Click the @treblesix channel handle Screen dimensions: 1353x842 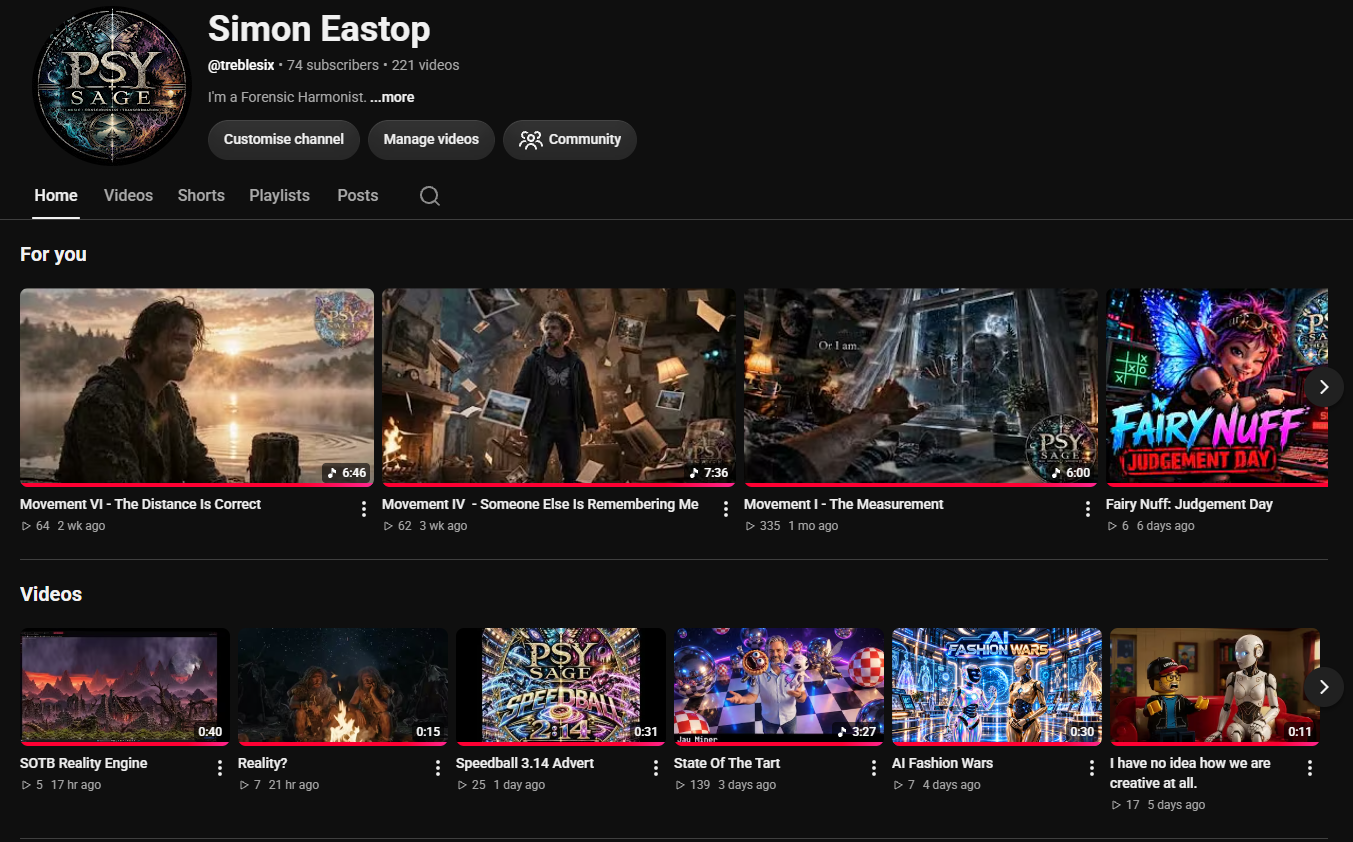coord(241,65)
